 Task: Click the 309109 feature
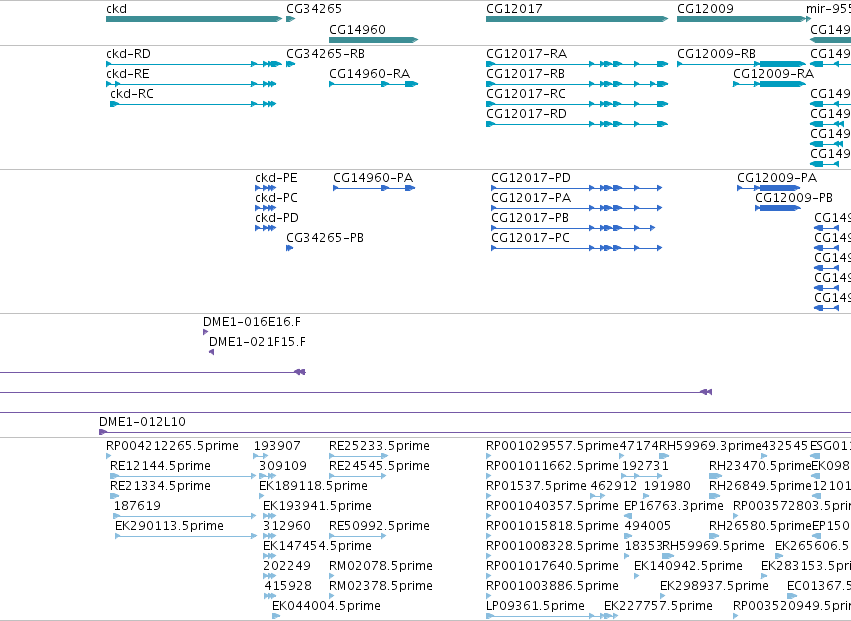pos(268,476)
